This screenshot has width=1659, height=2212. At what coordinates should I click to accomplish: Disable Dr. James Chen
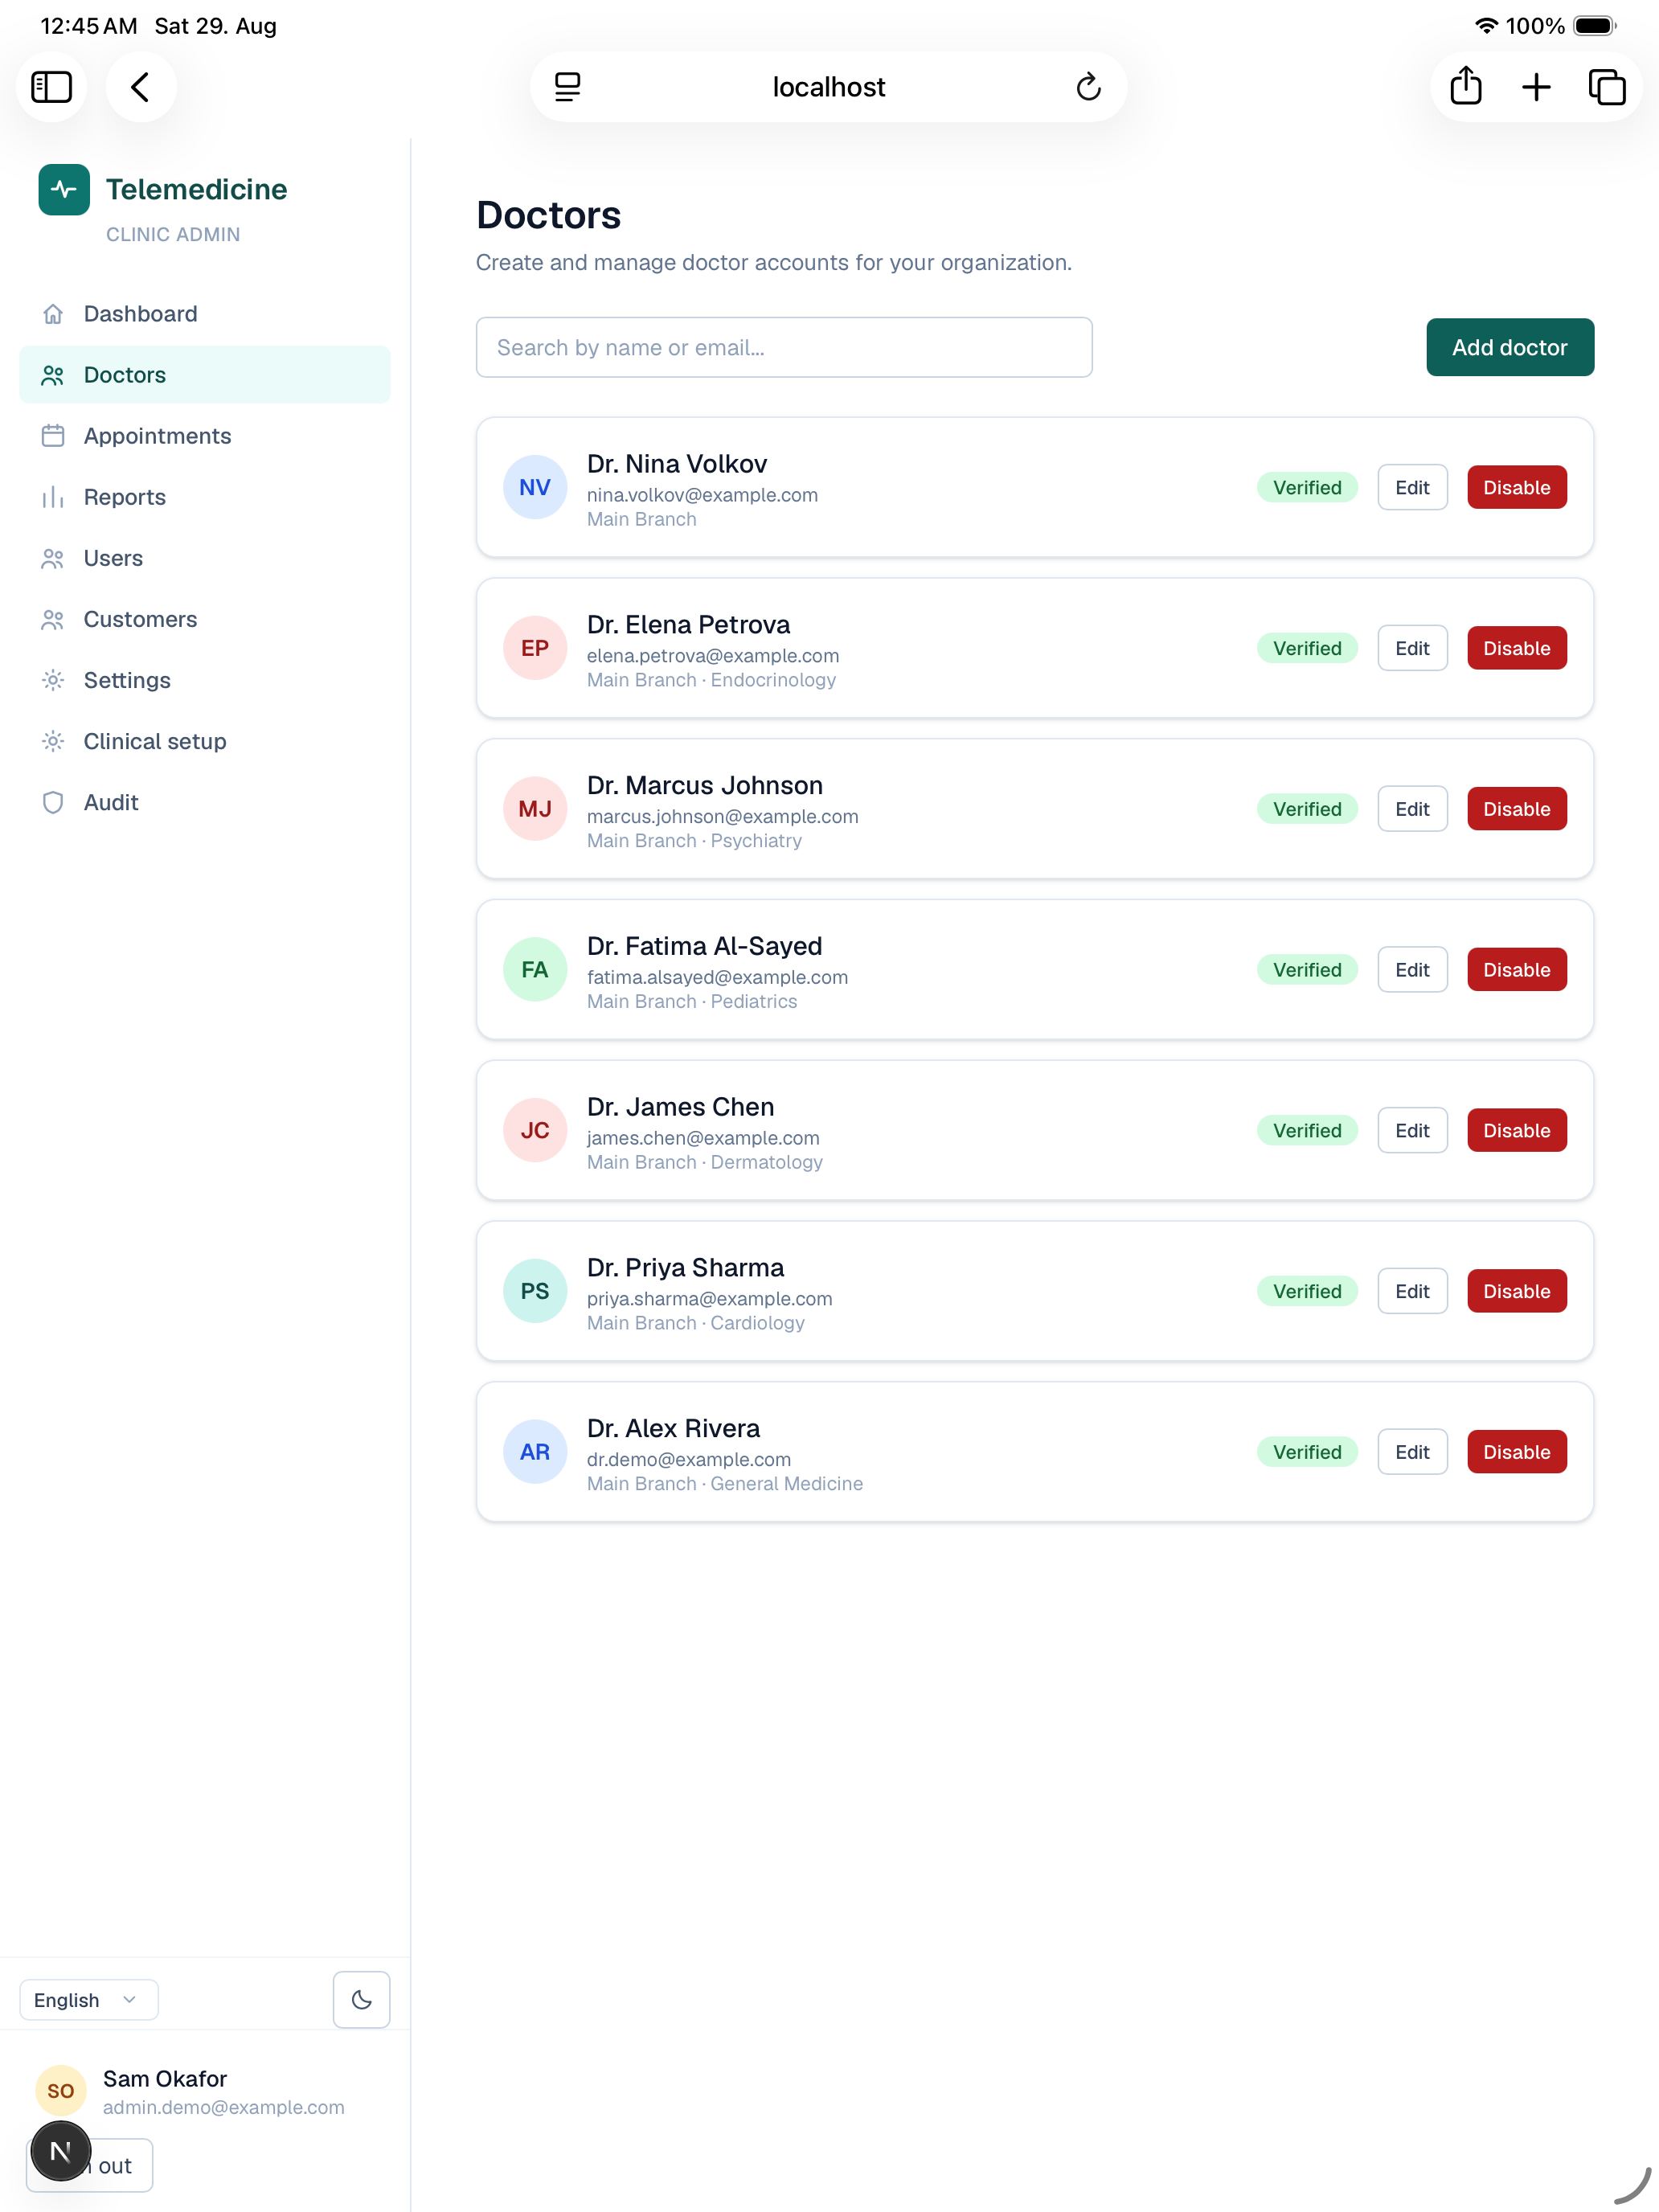point(1516,1130)
